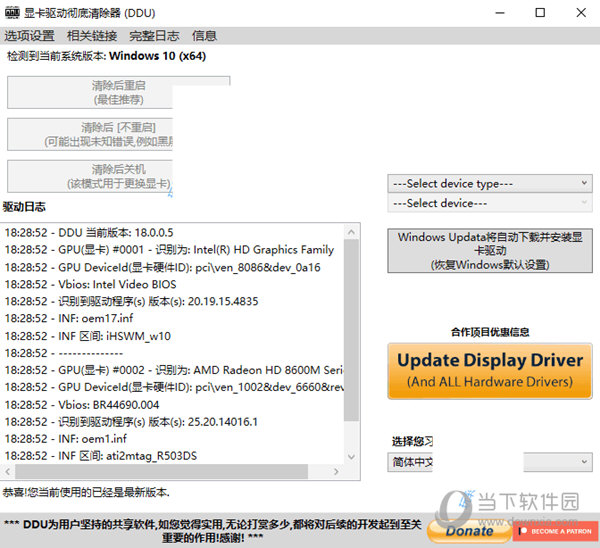Click the 驱动日志 heading label
The width and height of the screenshot is (600, 548).
click(x=24, y=207)
